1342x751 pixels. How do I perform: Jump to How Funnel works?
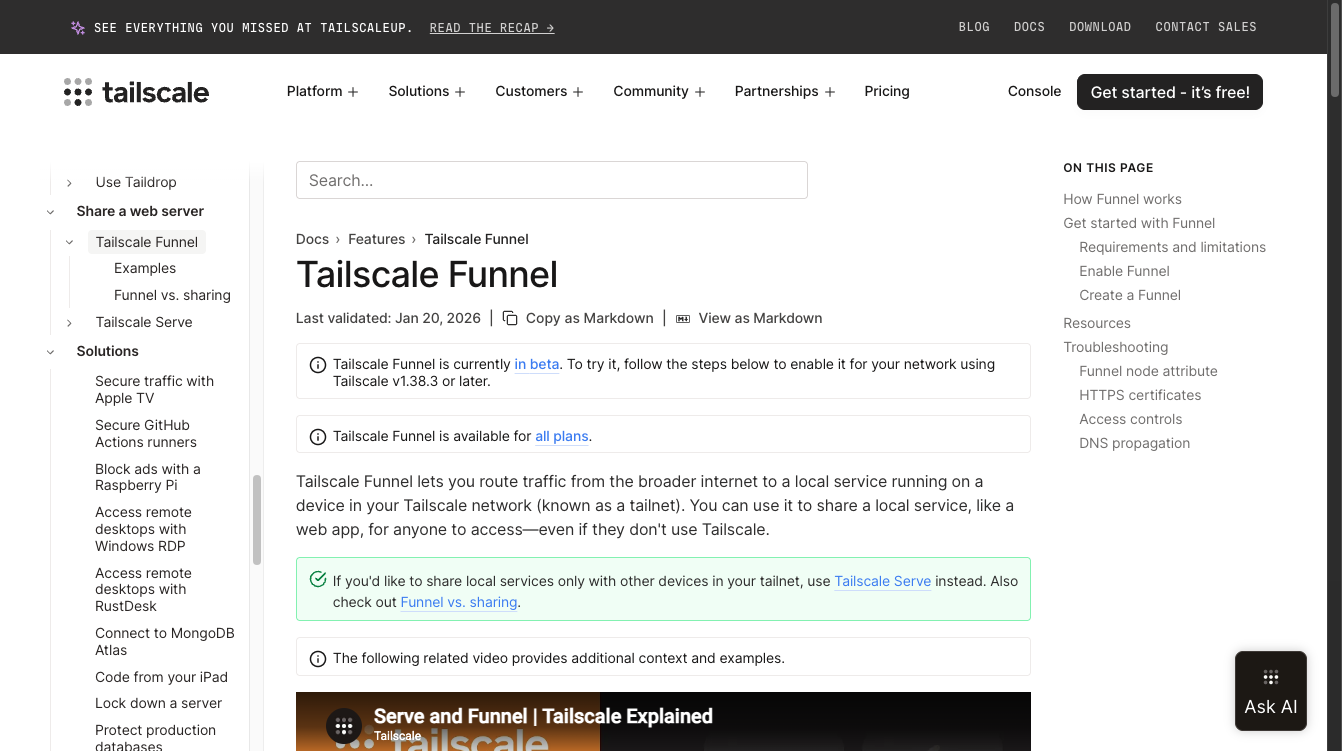pos(1122,199)
